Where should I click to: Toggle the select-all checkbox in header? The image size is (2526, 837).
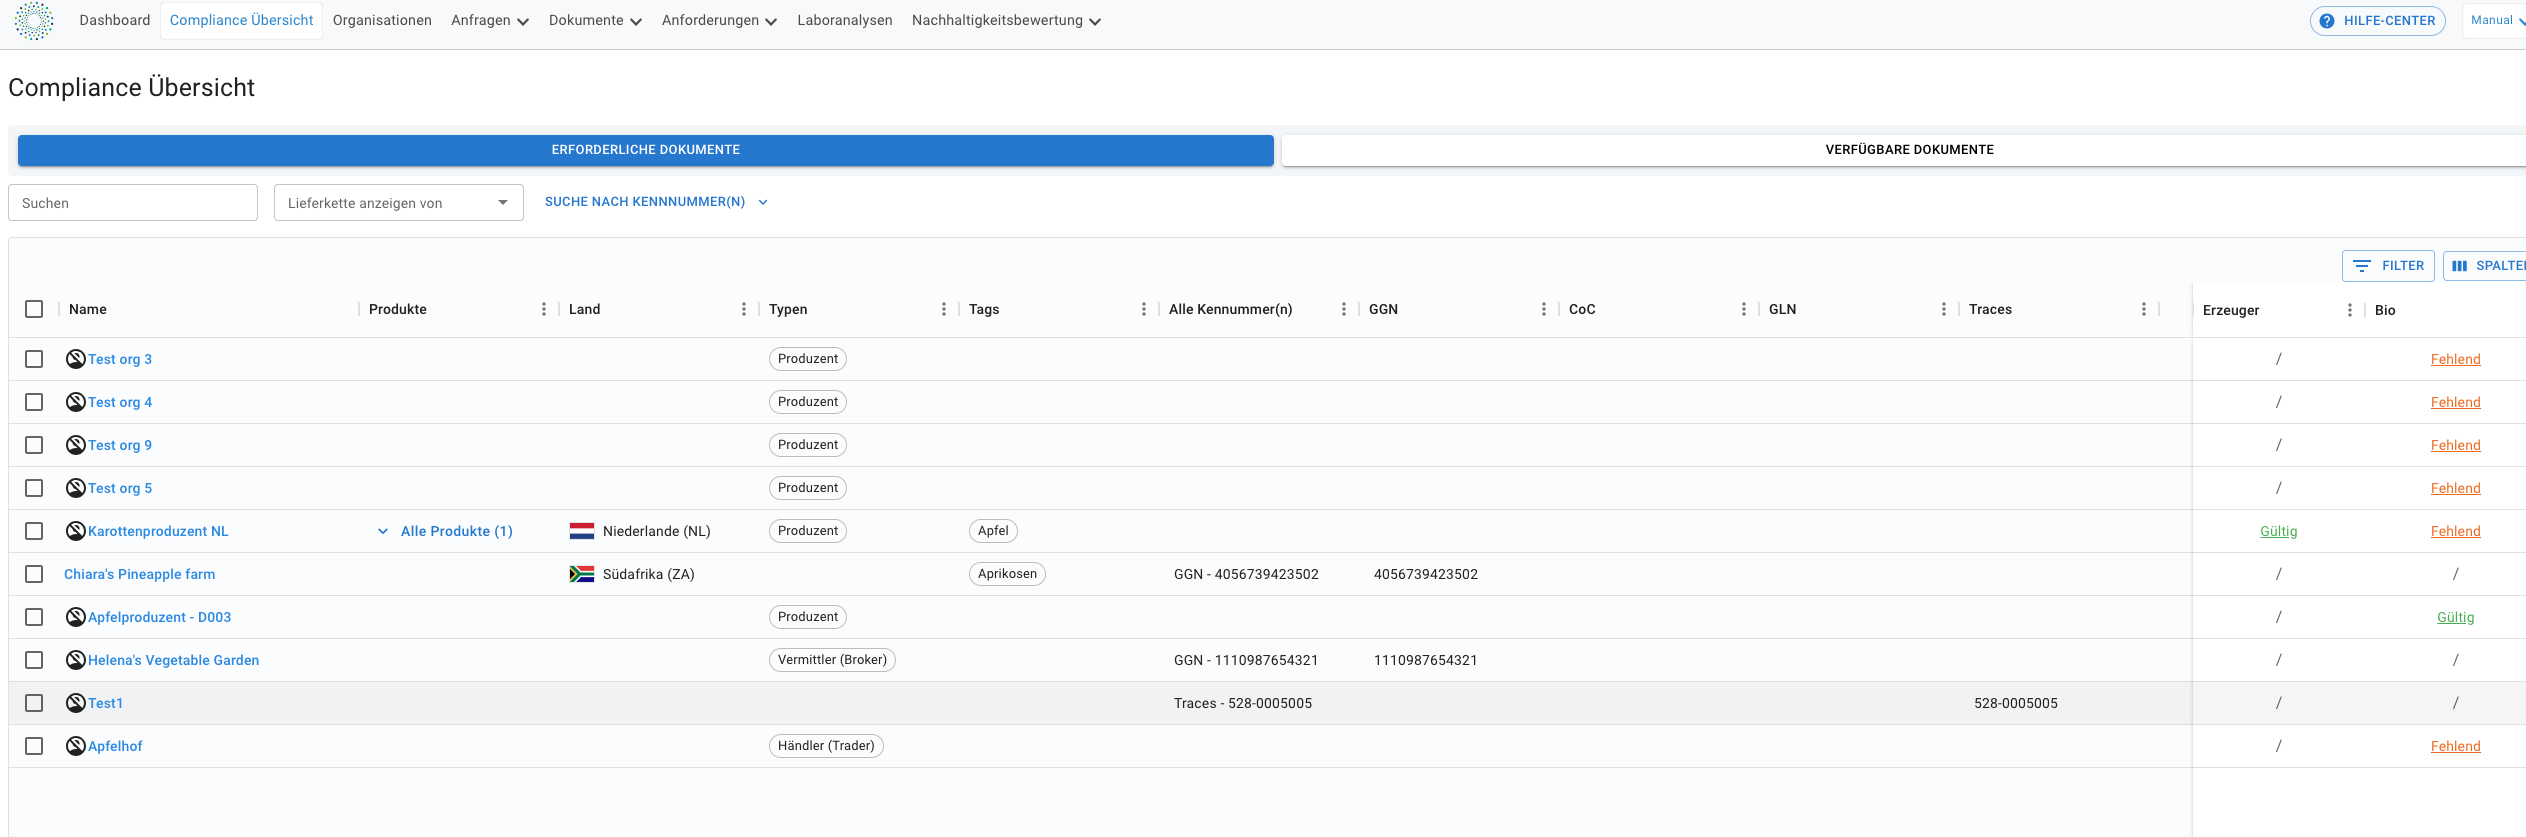pos(34,309)
